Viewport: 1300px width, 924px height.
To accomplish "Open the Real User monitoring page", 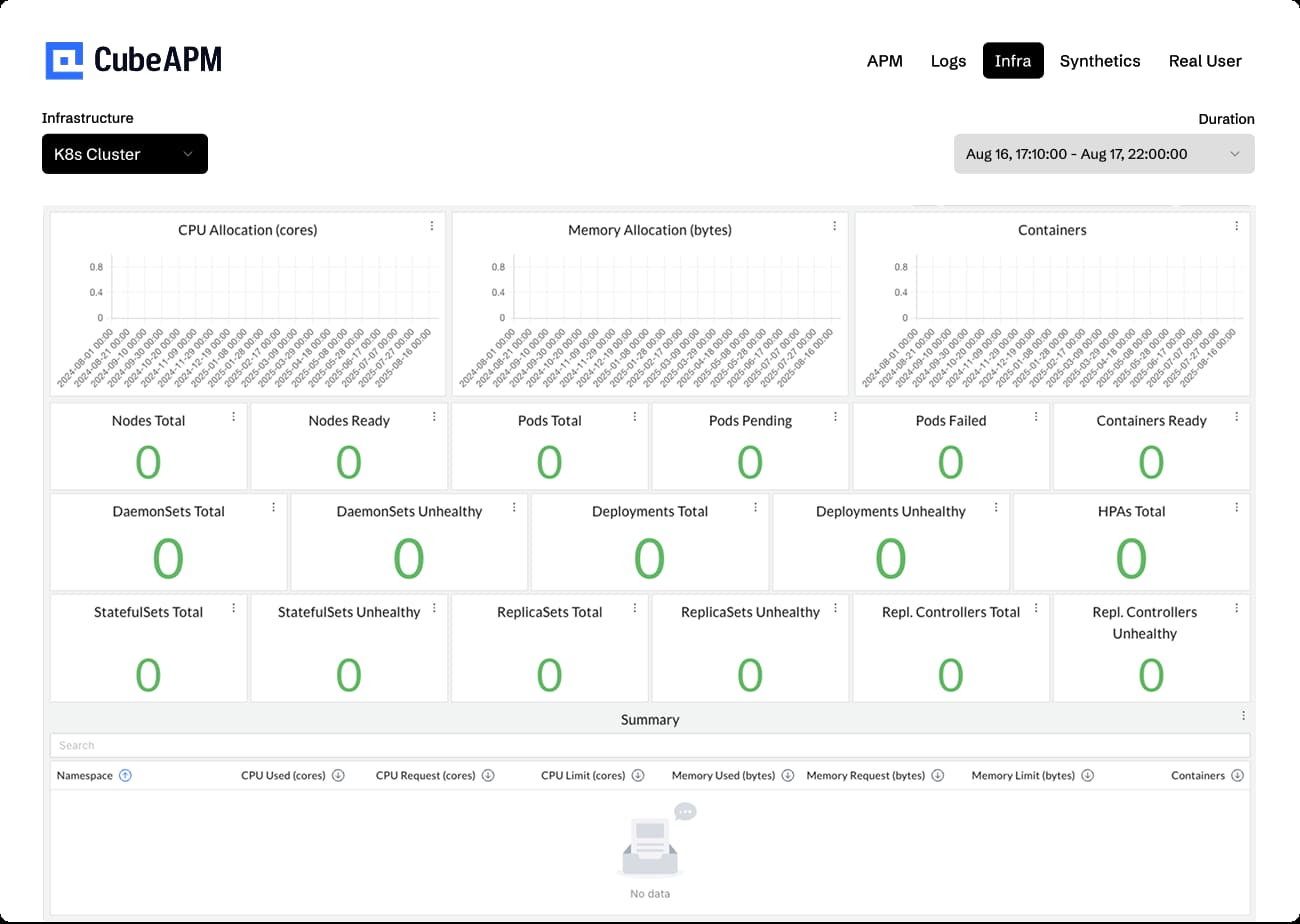I will point(1205,60).
